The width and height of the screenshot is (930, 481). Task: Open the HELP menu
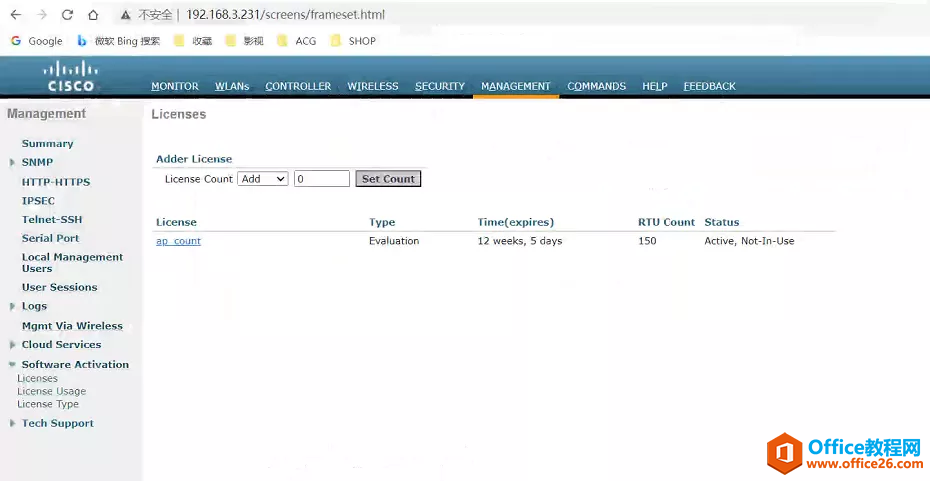pos(655,86)
